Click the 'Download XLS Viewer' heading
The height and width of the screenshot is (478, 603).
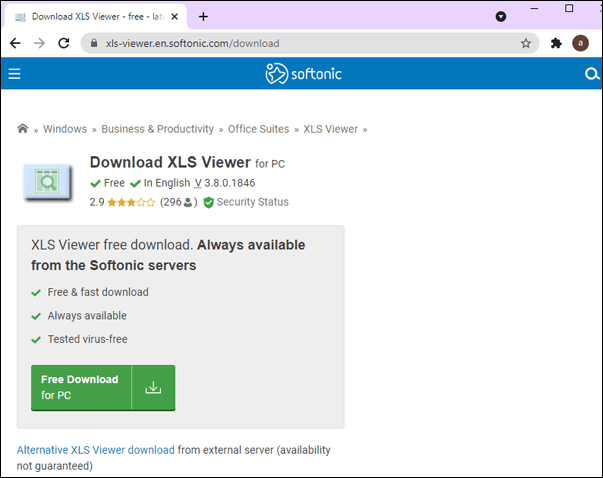(170, 162)
